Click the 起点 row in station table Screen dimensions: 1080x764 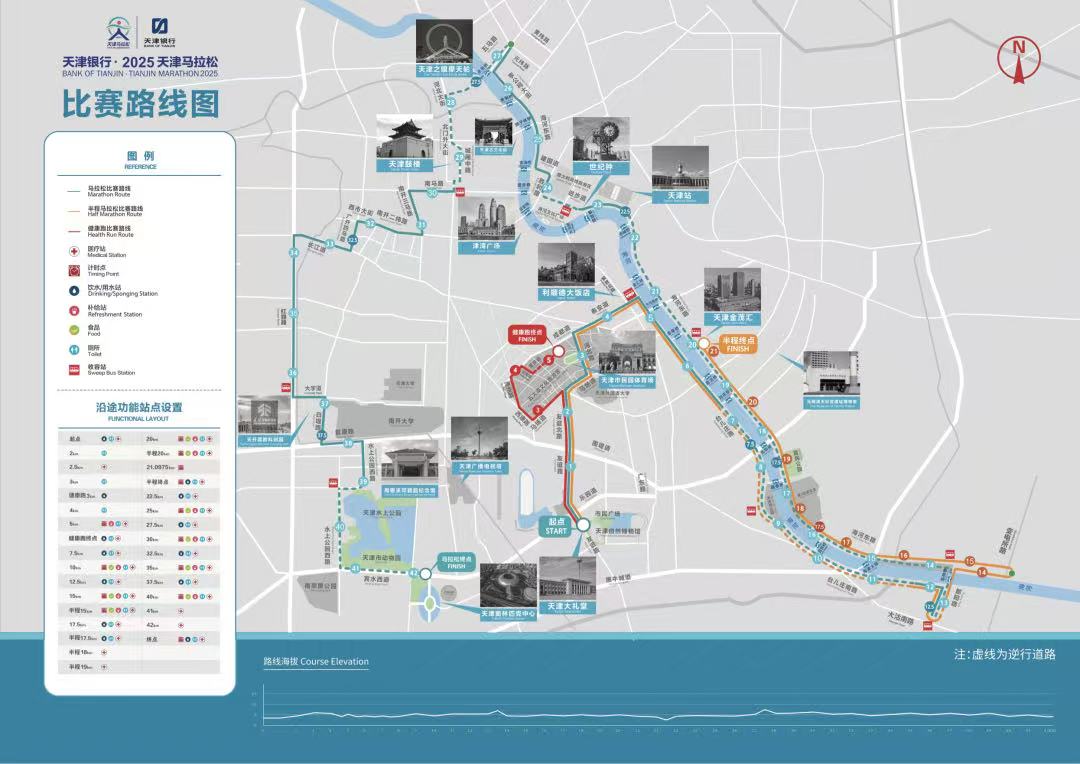tap(99, 438)
